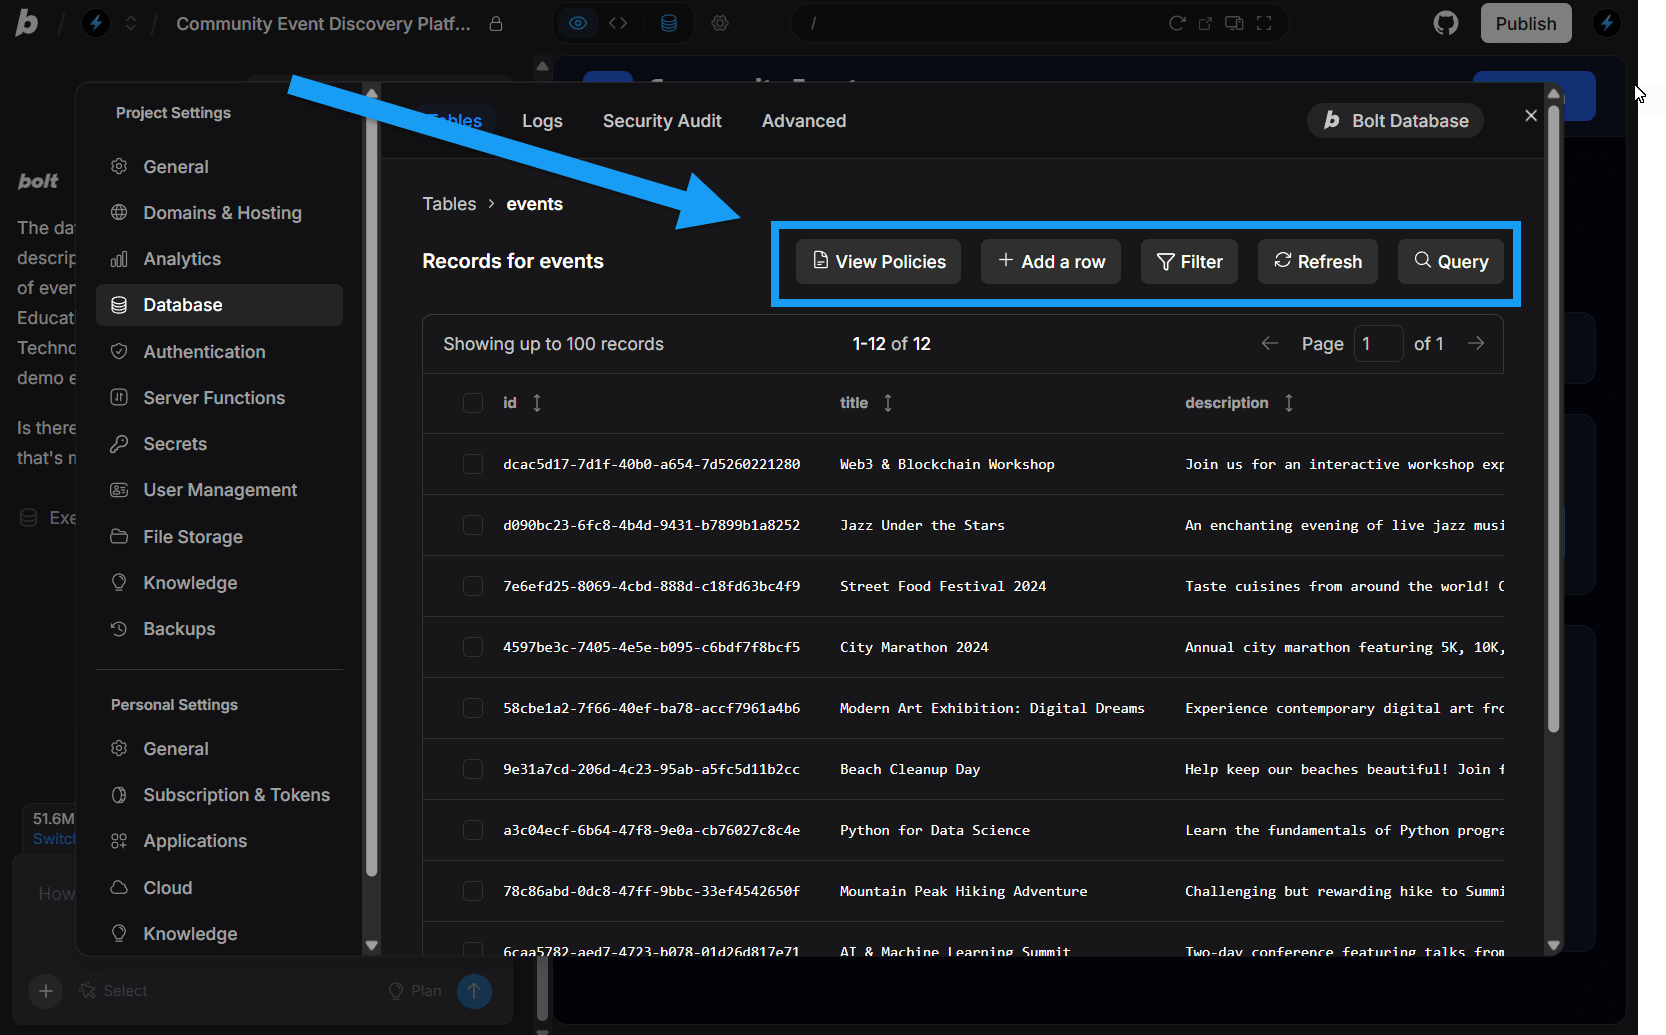Screen dimensions: 1666x1035
Task: Click the database icon in the top toolbar
Action: [669, 22]
